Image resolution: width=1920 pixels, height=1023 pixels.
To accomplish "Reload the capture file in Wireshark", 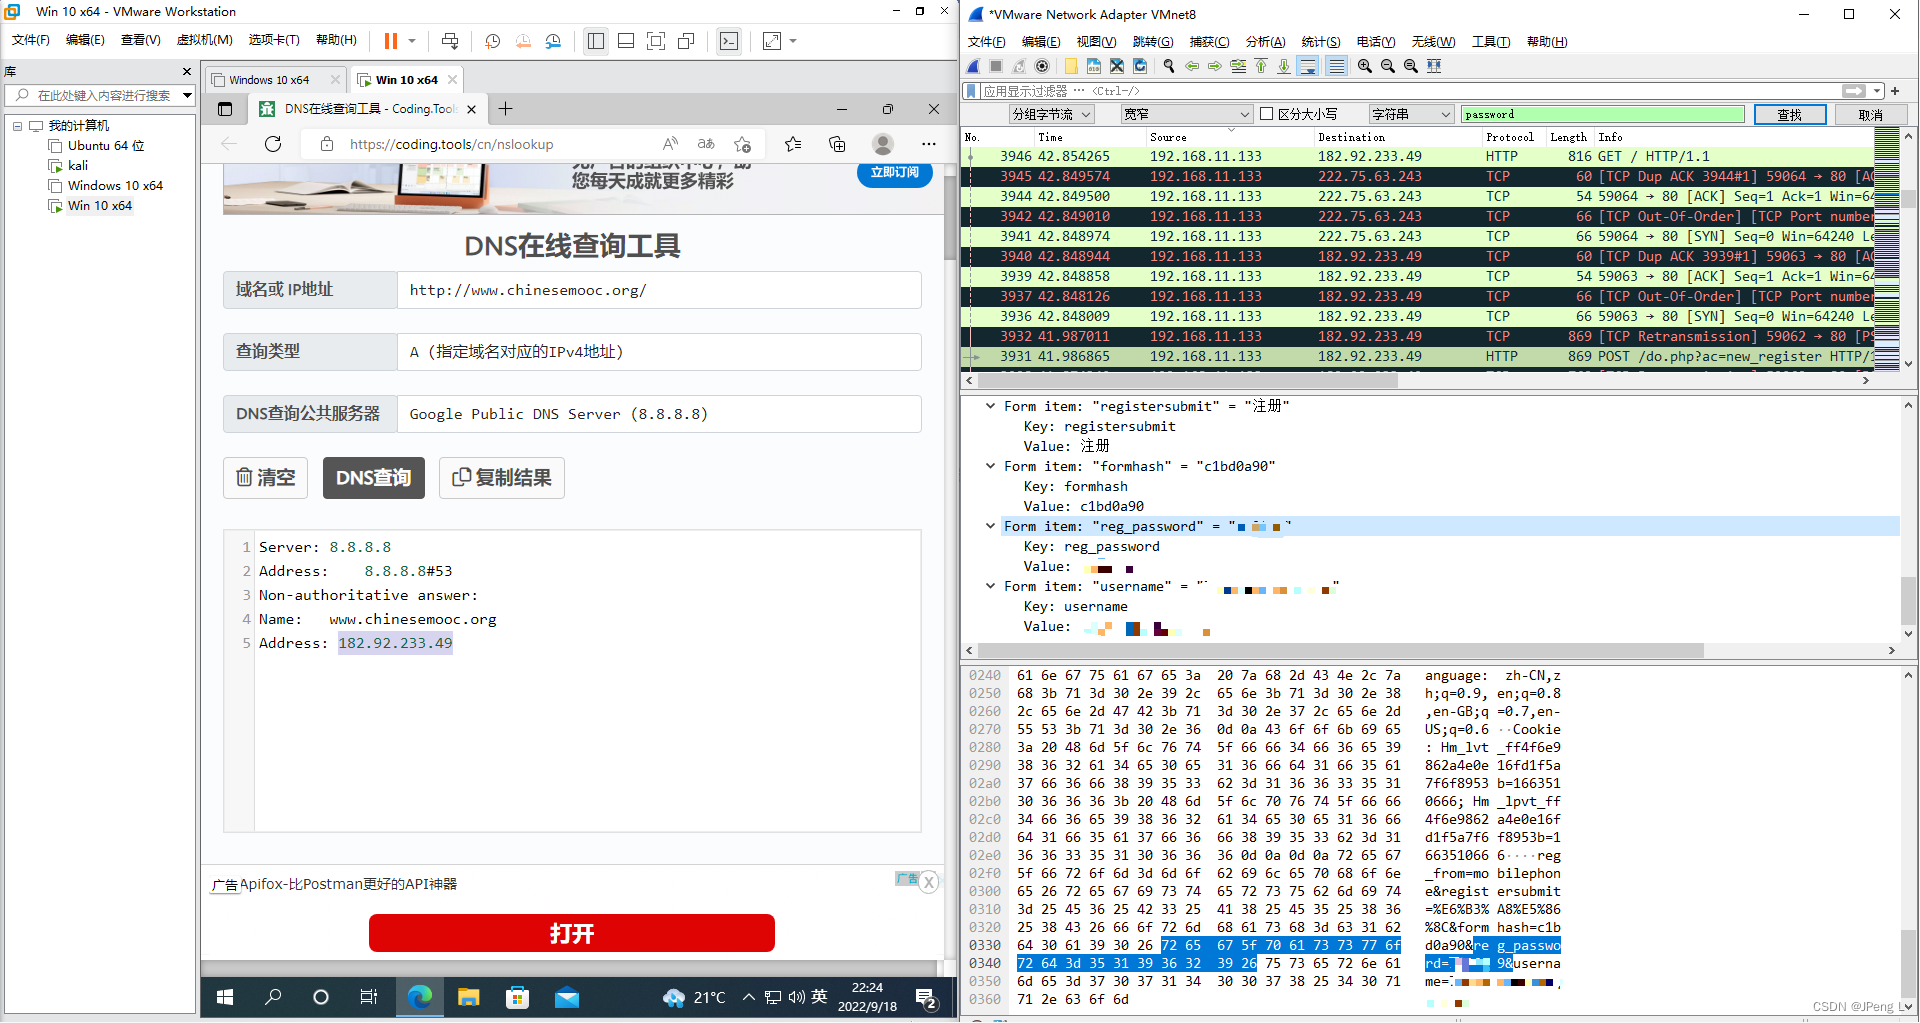I will [1140, 66].
